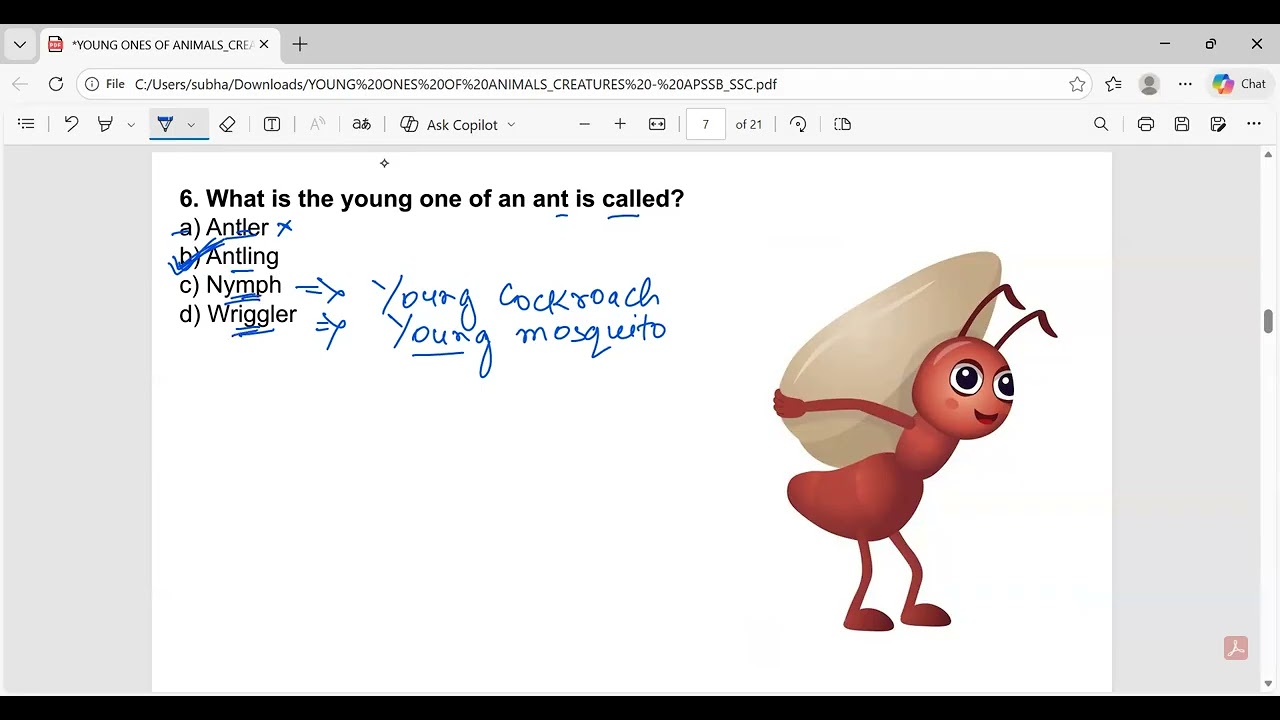This screenshot has width=1280, height=720.
Task: Expand Ask Copilot dropdown arrow
Action: point(511,125)
